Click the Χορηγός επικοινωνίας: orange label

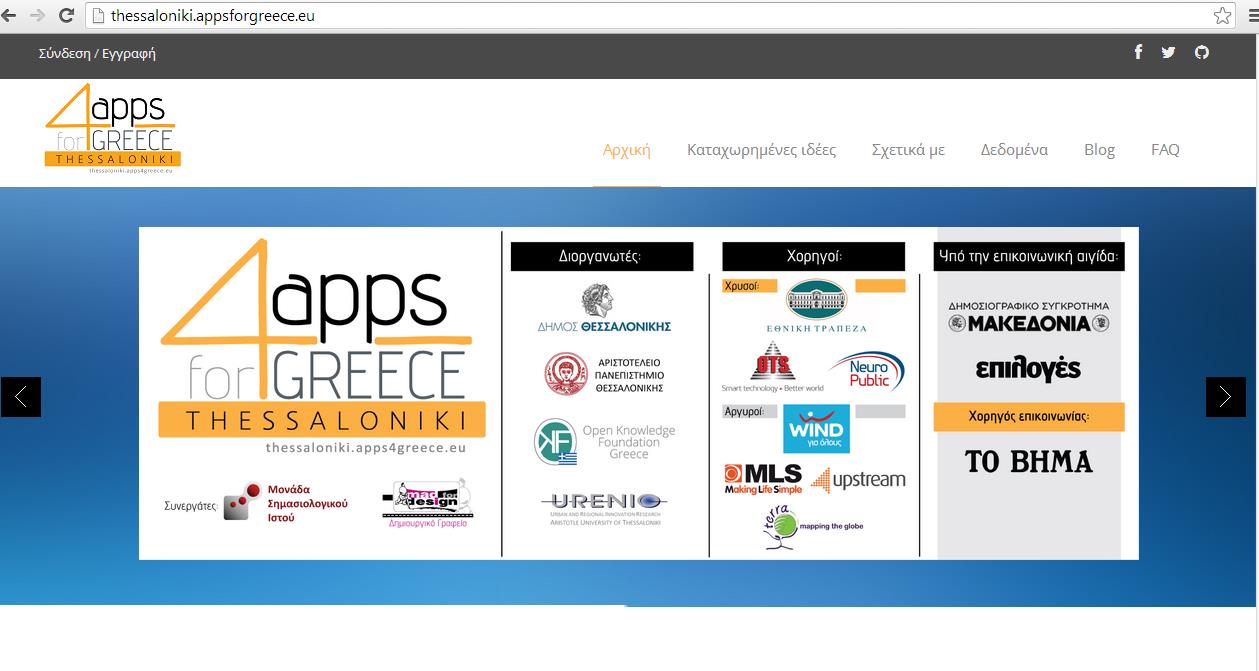(x=1029, y=417)
